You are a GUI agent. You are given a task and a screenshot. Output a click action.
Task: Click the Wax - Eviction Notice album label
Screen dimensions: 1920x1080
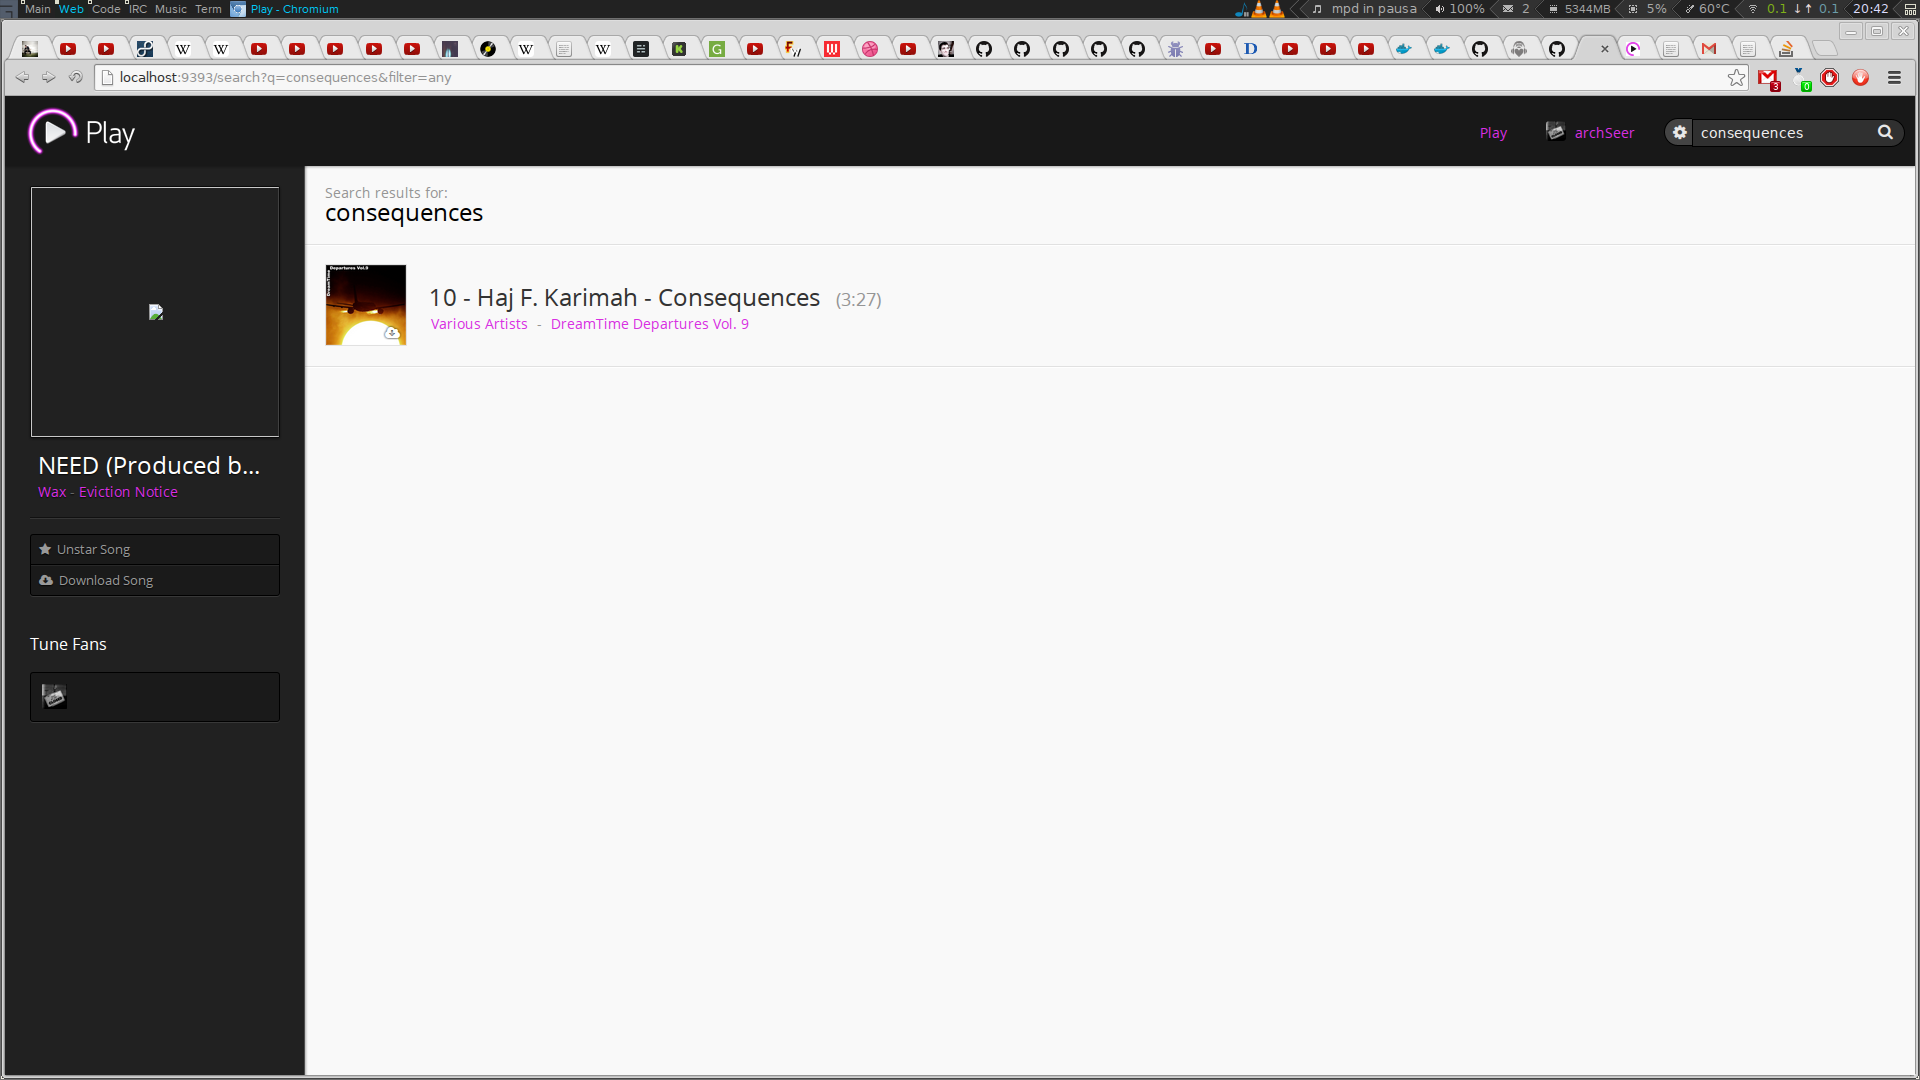(108, 491)
